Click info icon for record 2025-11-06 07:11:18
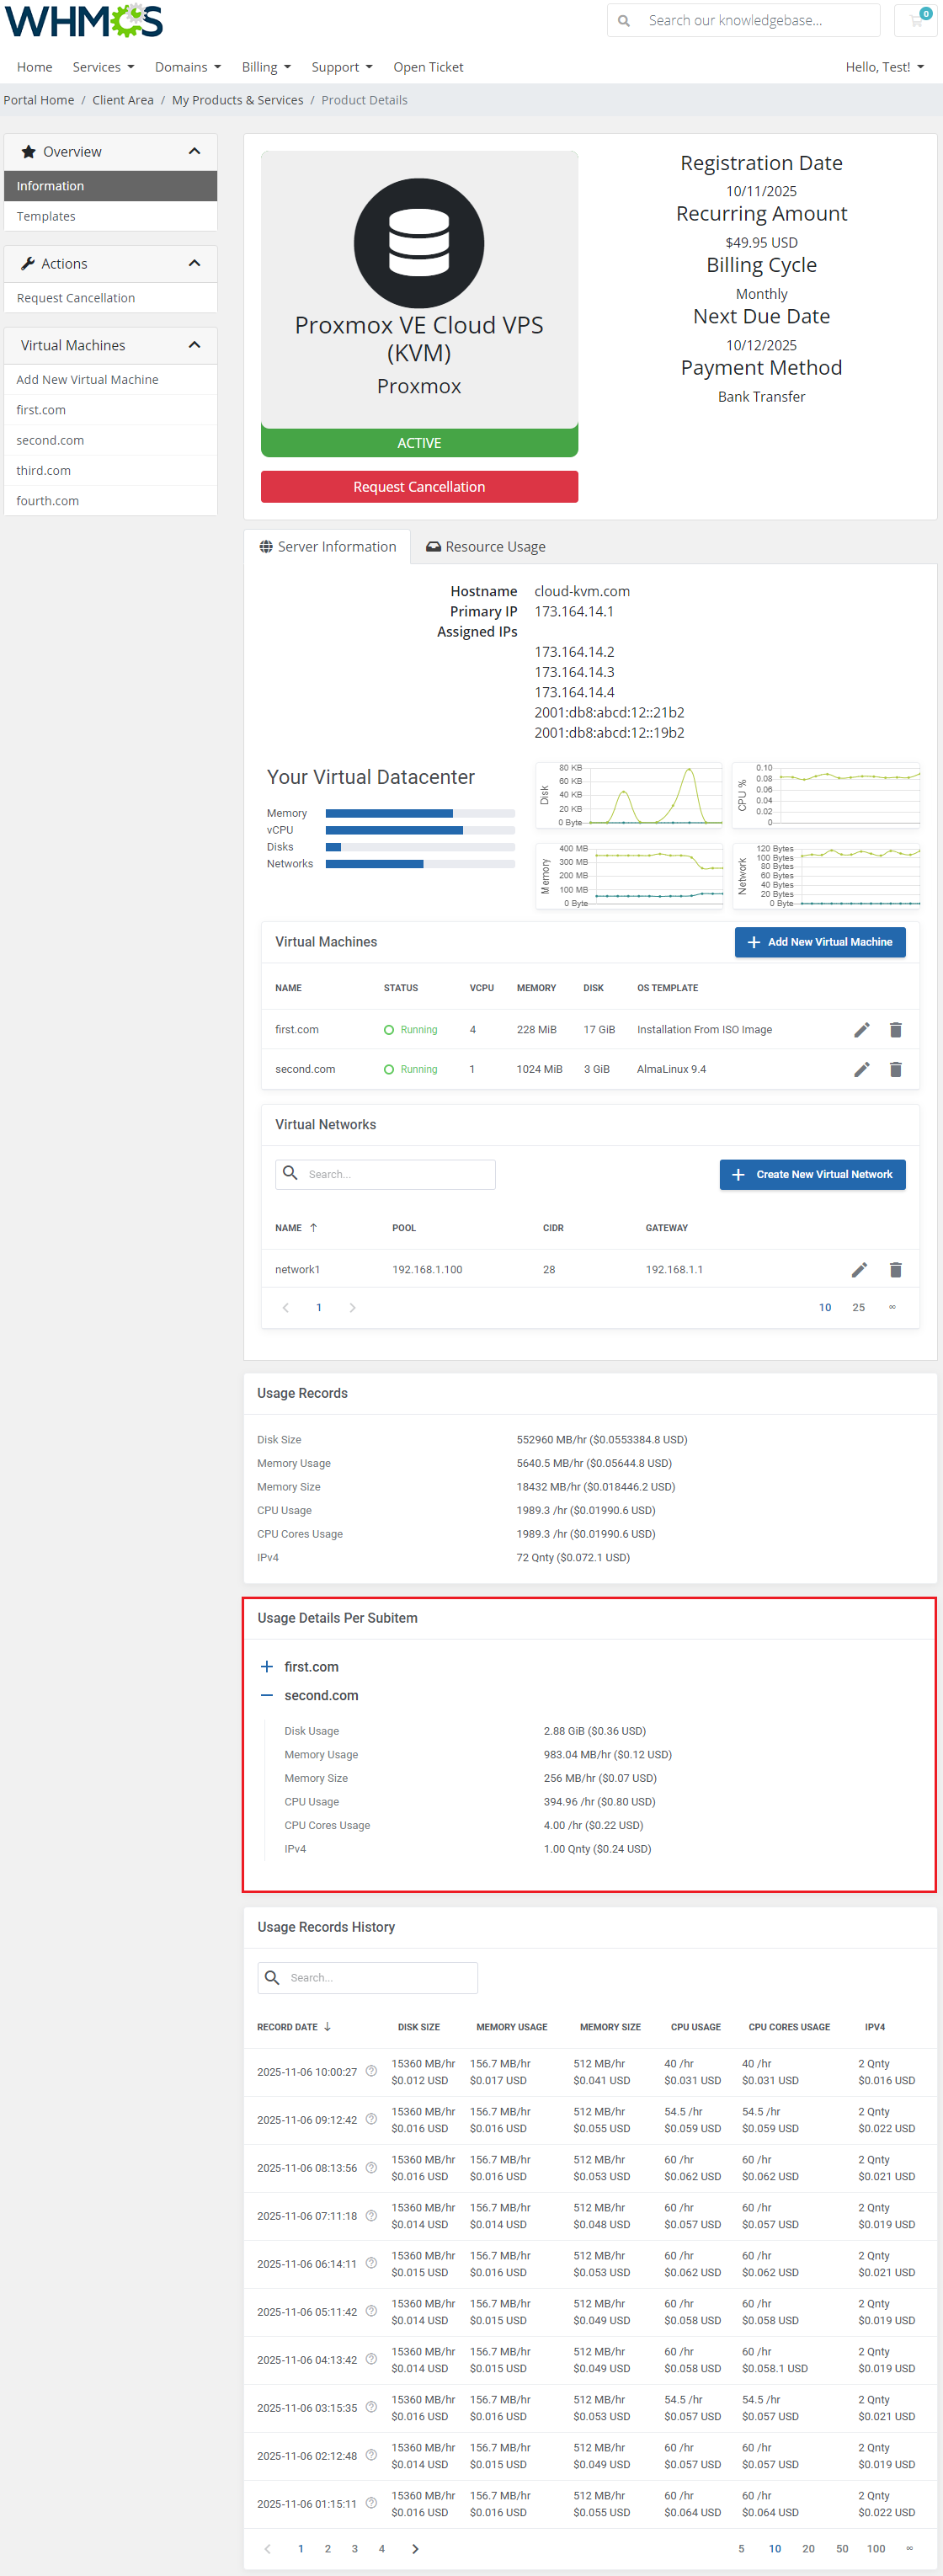 [371, 2215]
